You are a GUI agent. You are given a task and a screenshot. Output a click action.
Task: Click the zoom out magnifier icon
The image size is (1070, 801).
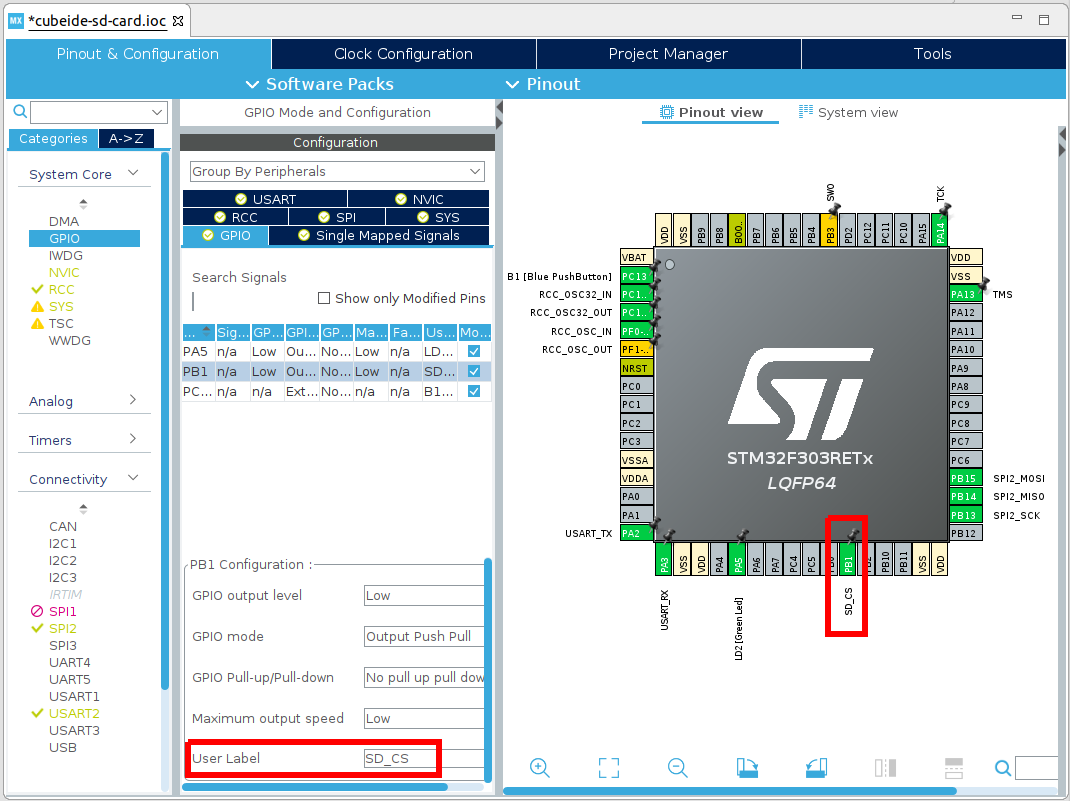point(678,767)
